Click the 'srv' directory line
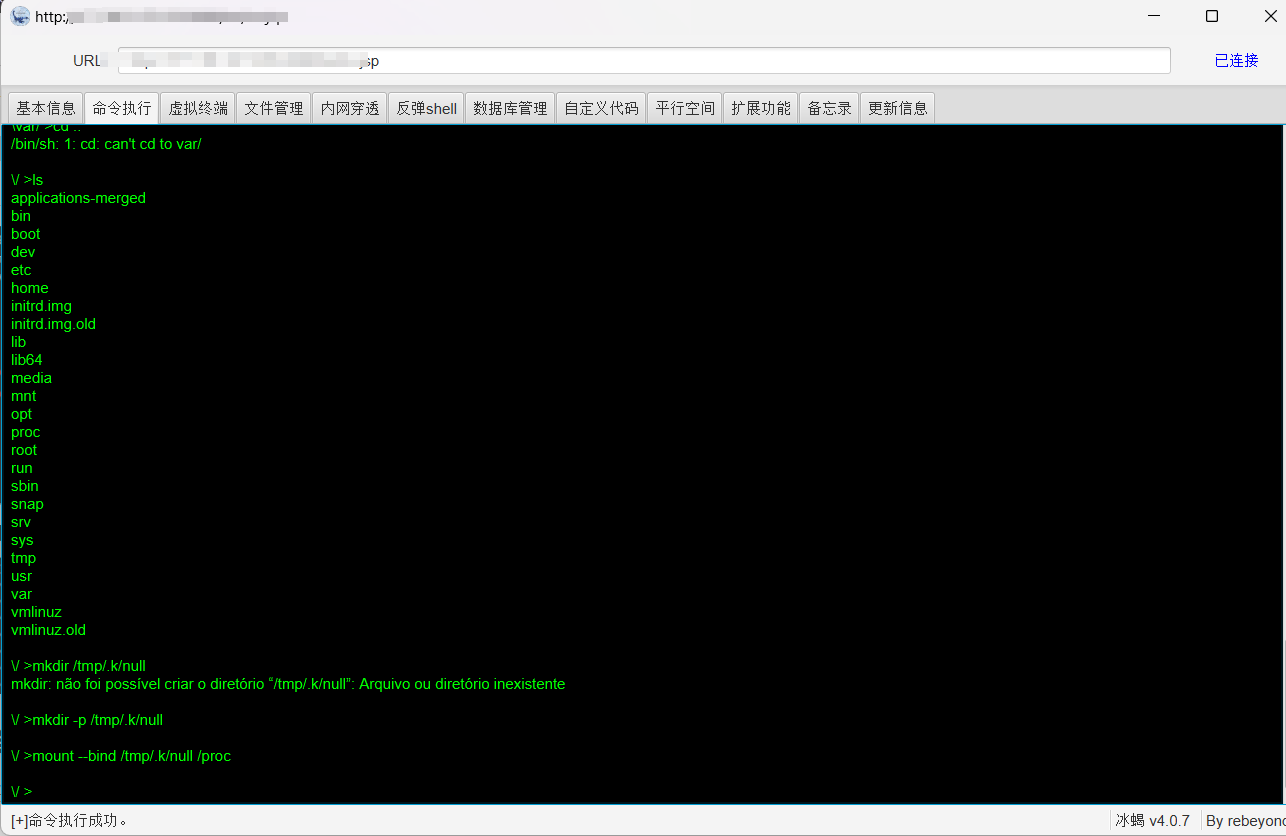 click(x=21, y=522)
